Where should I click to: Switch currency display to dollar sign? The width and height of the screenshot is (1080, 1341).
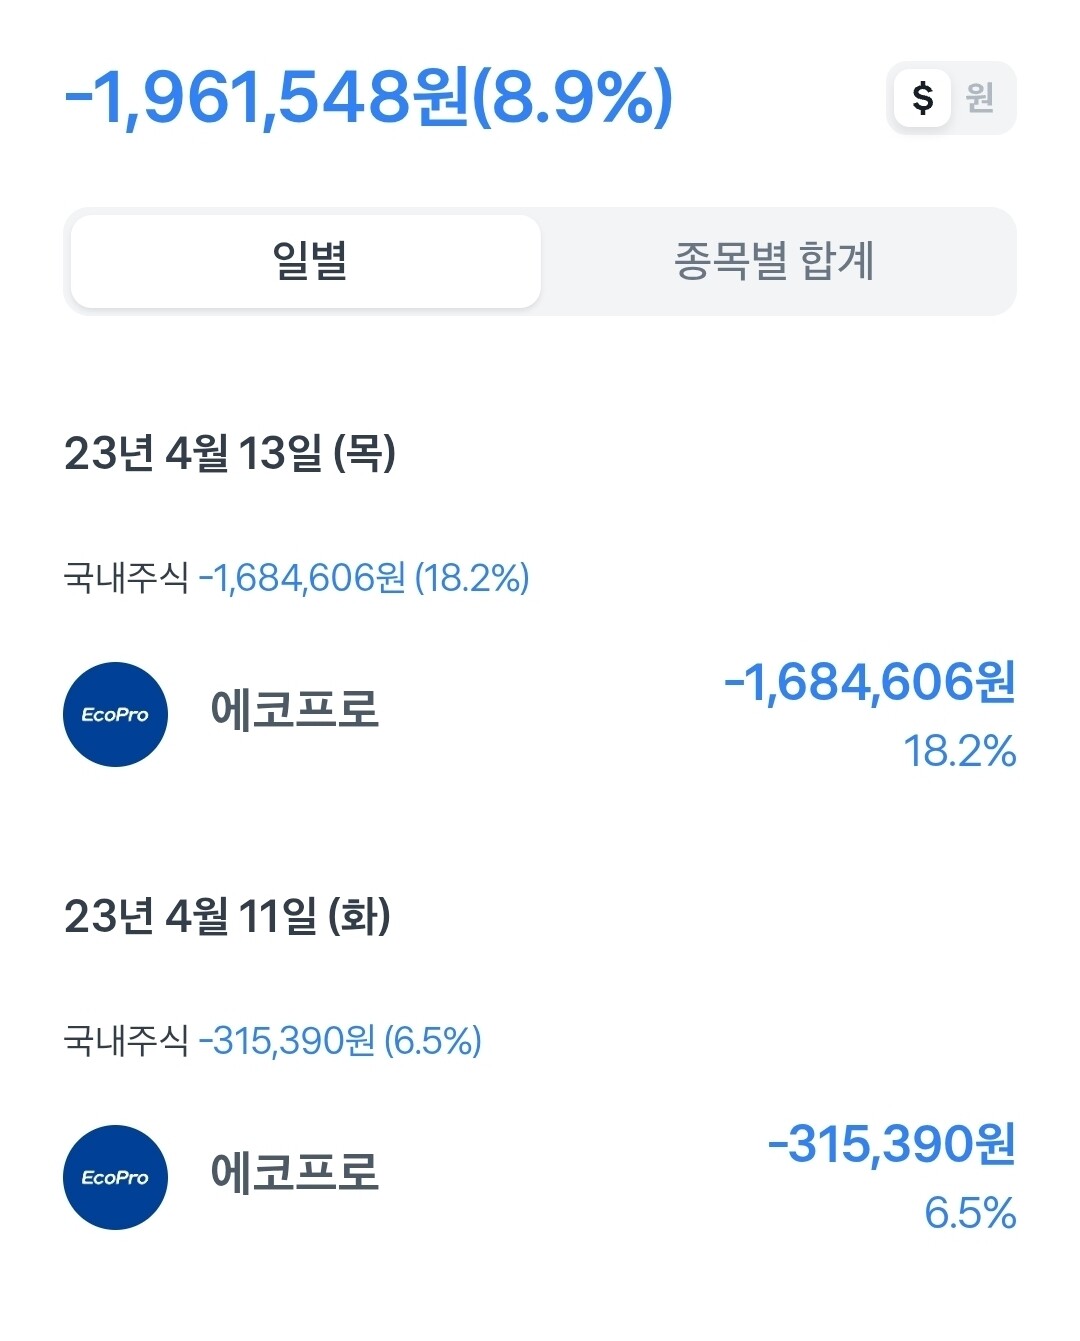[922, 98]
